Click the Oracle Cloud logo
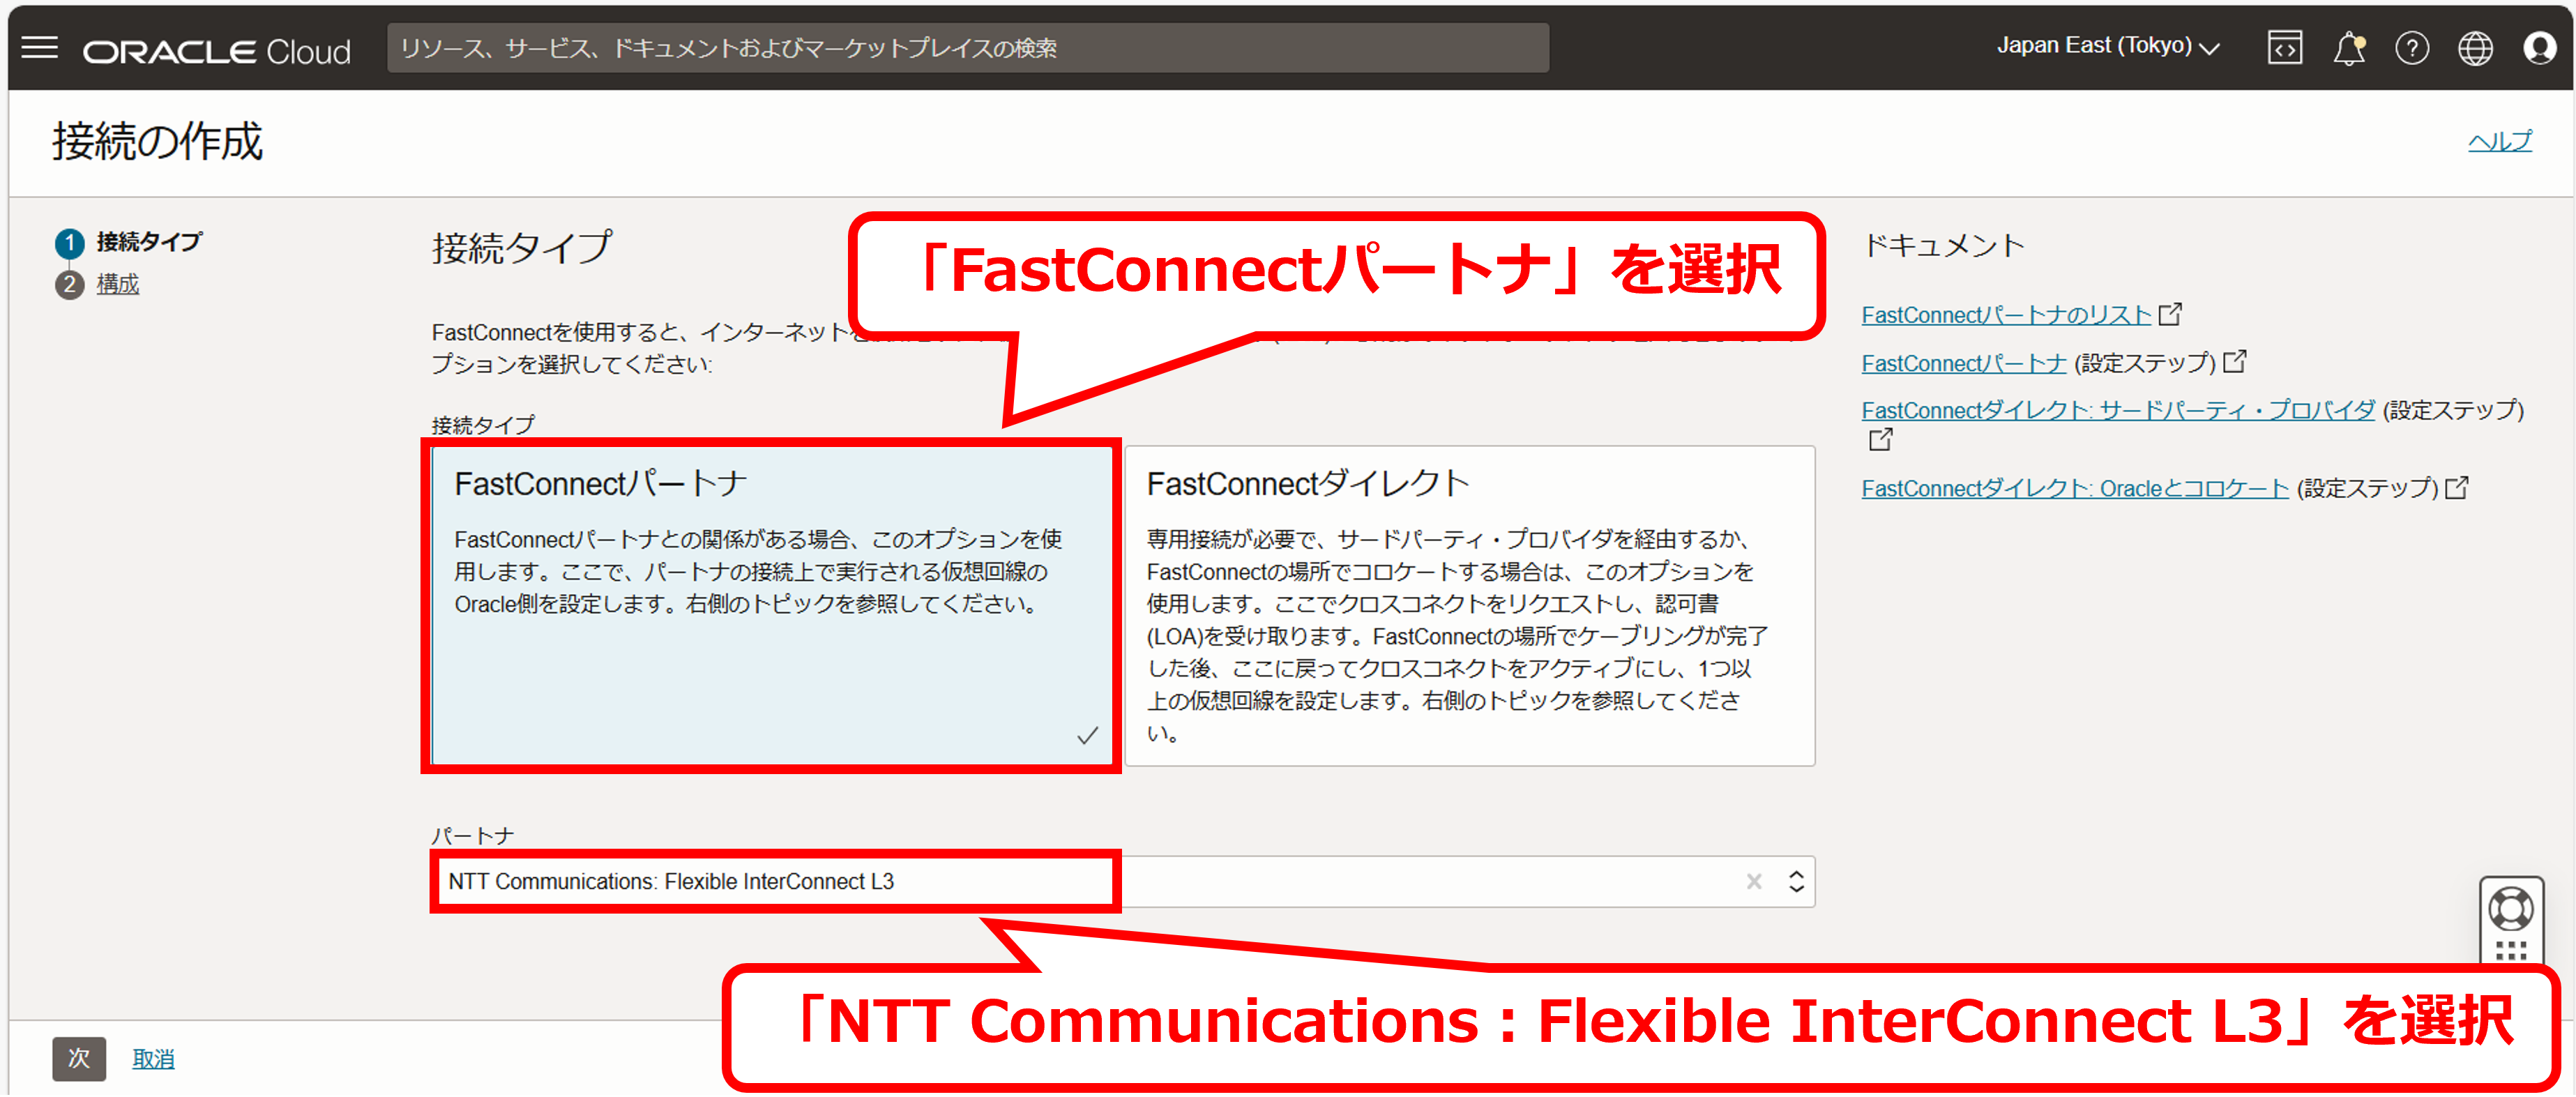This screenshot has width=2576, height=1097. [216, 51]
